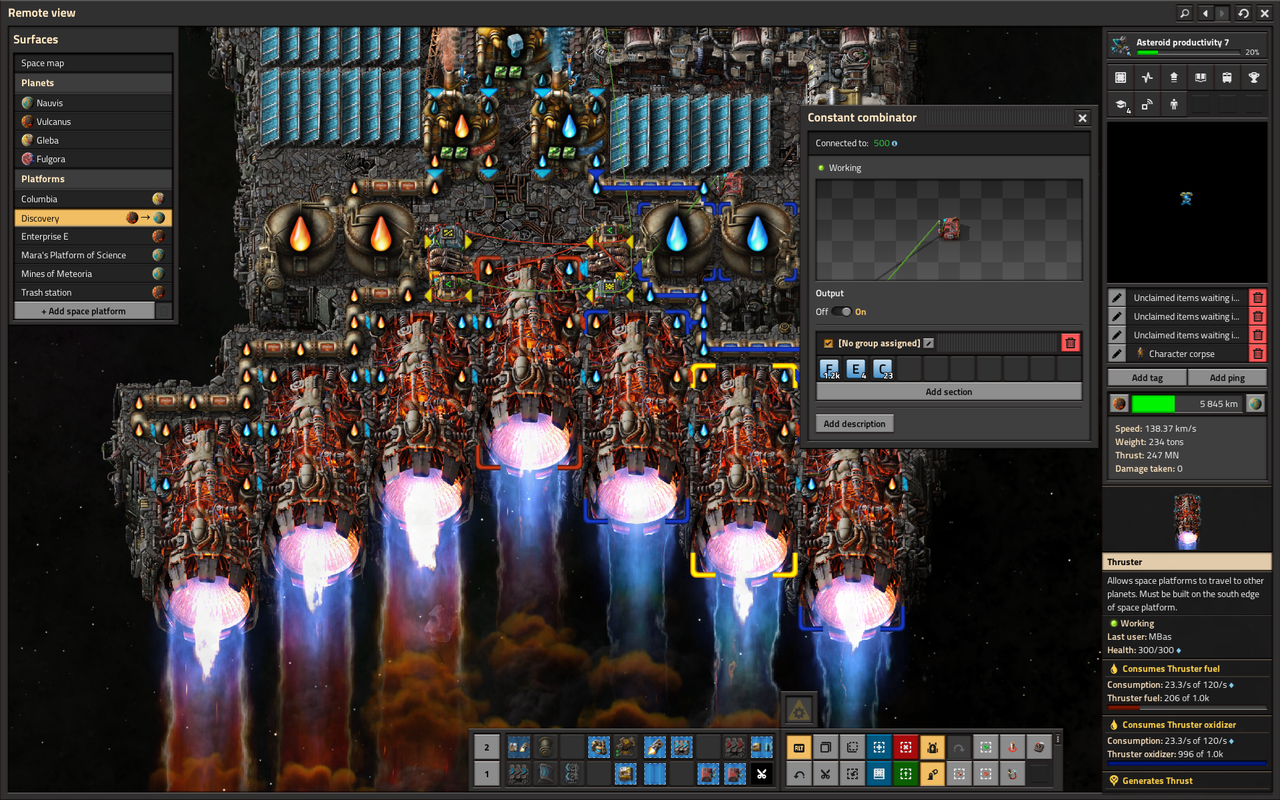
Task: Select Mines of Meteoria platform
Action: click(x=93, y=274)
